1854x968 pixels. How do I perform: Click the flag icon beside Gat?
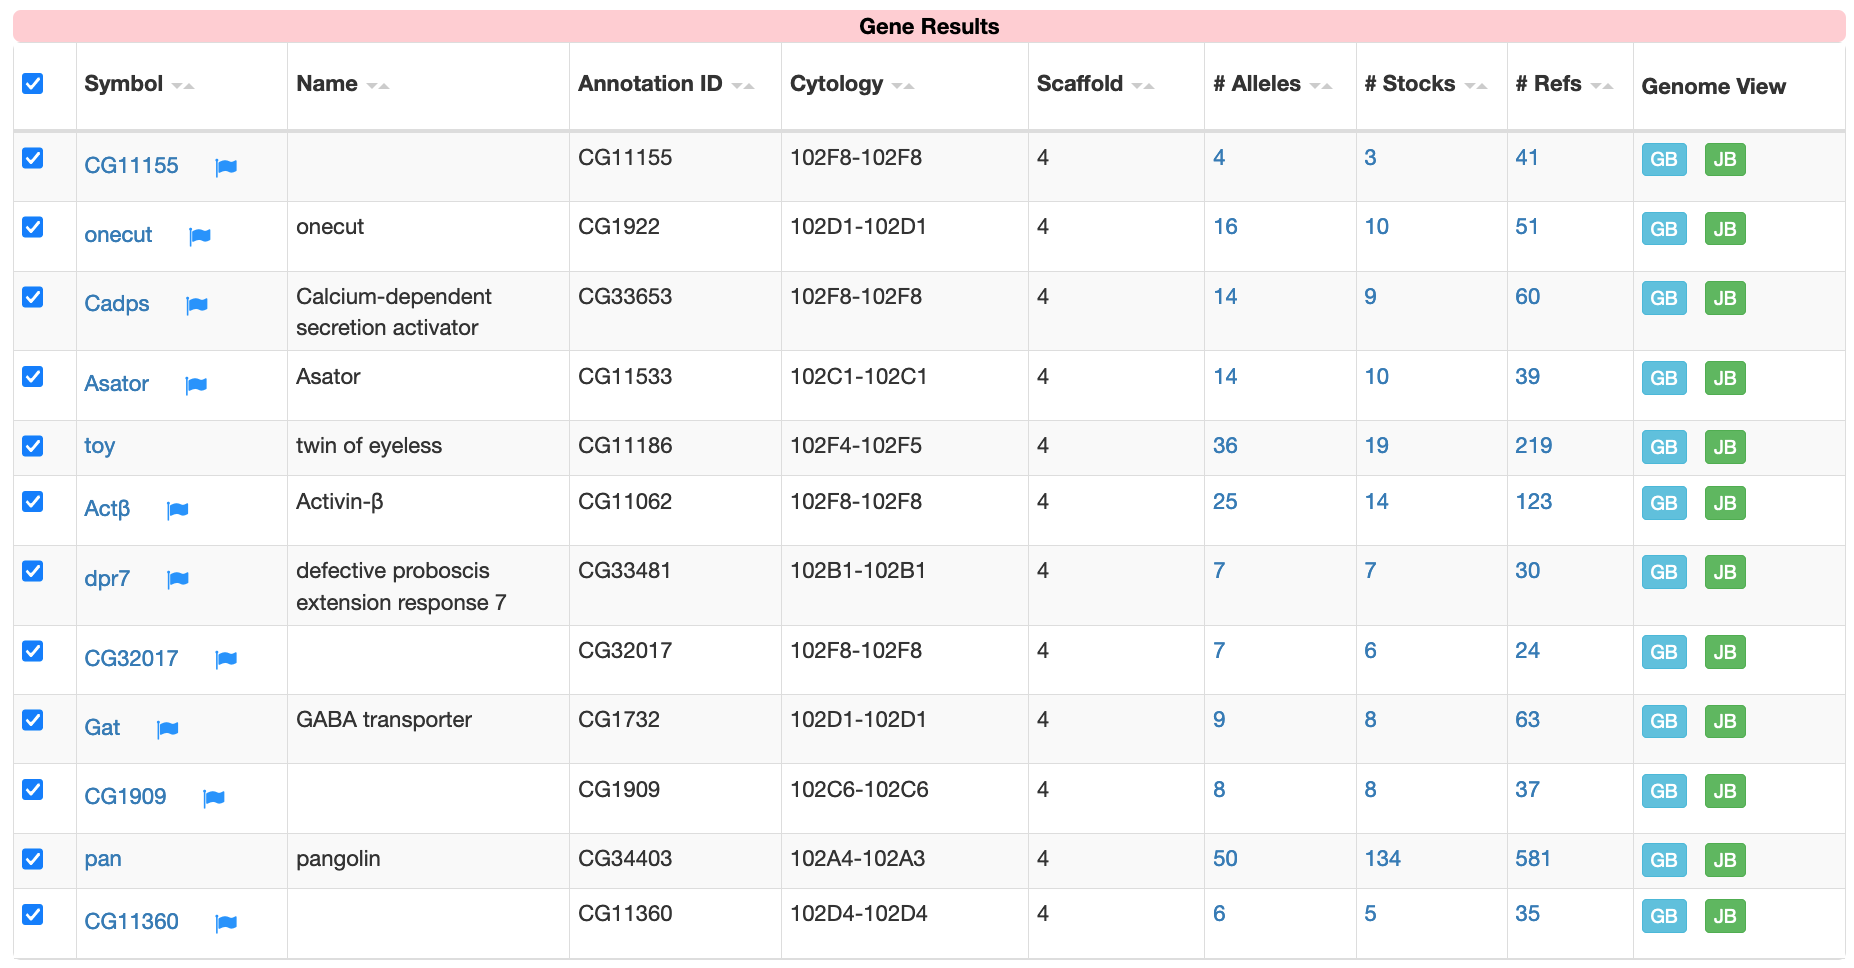168,729
